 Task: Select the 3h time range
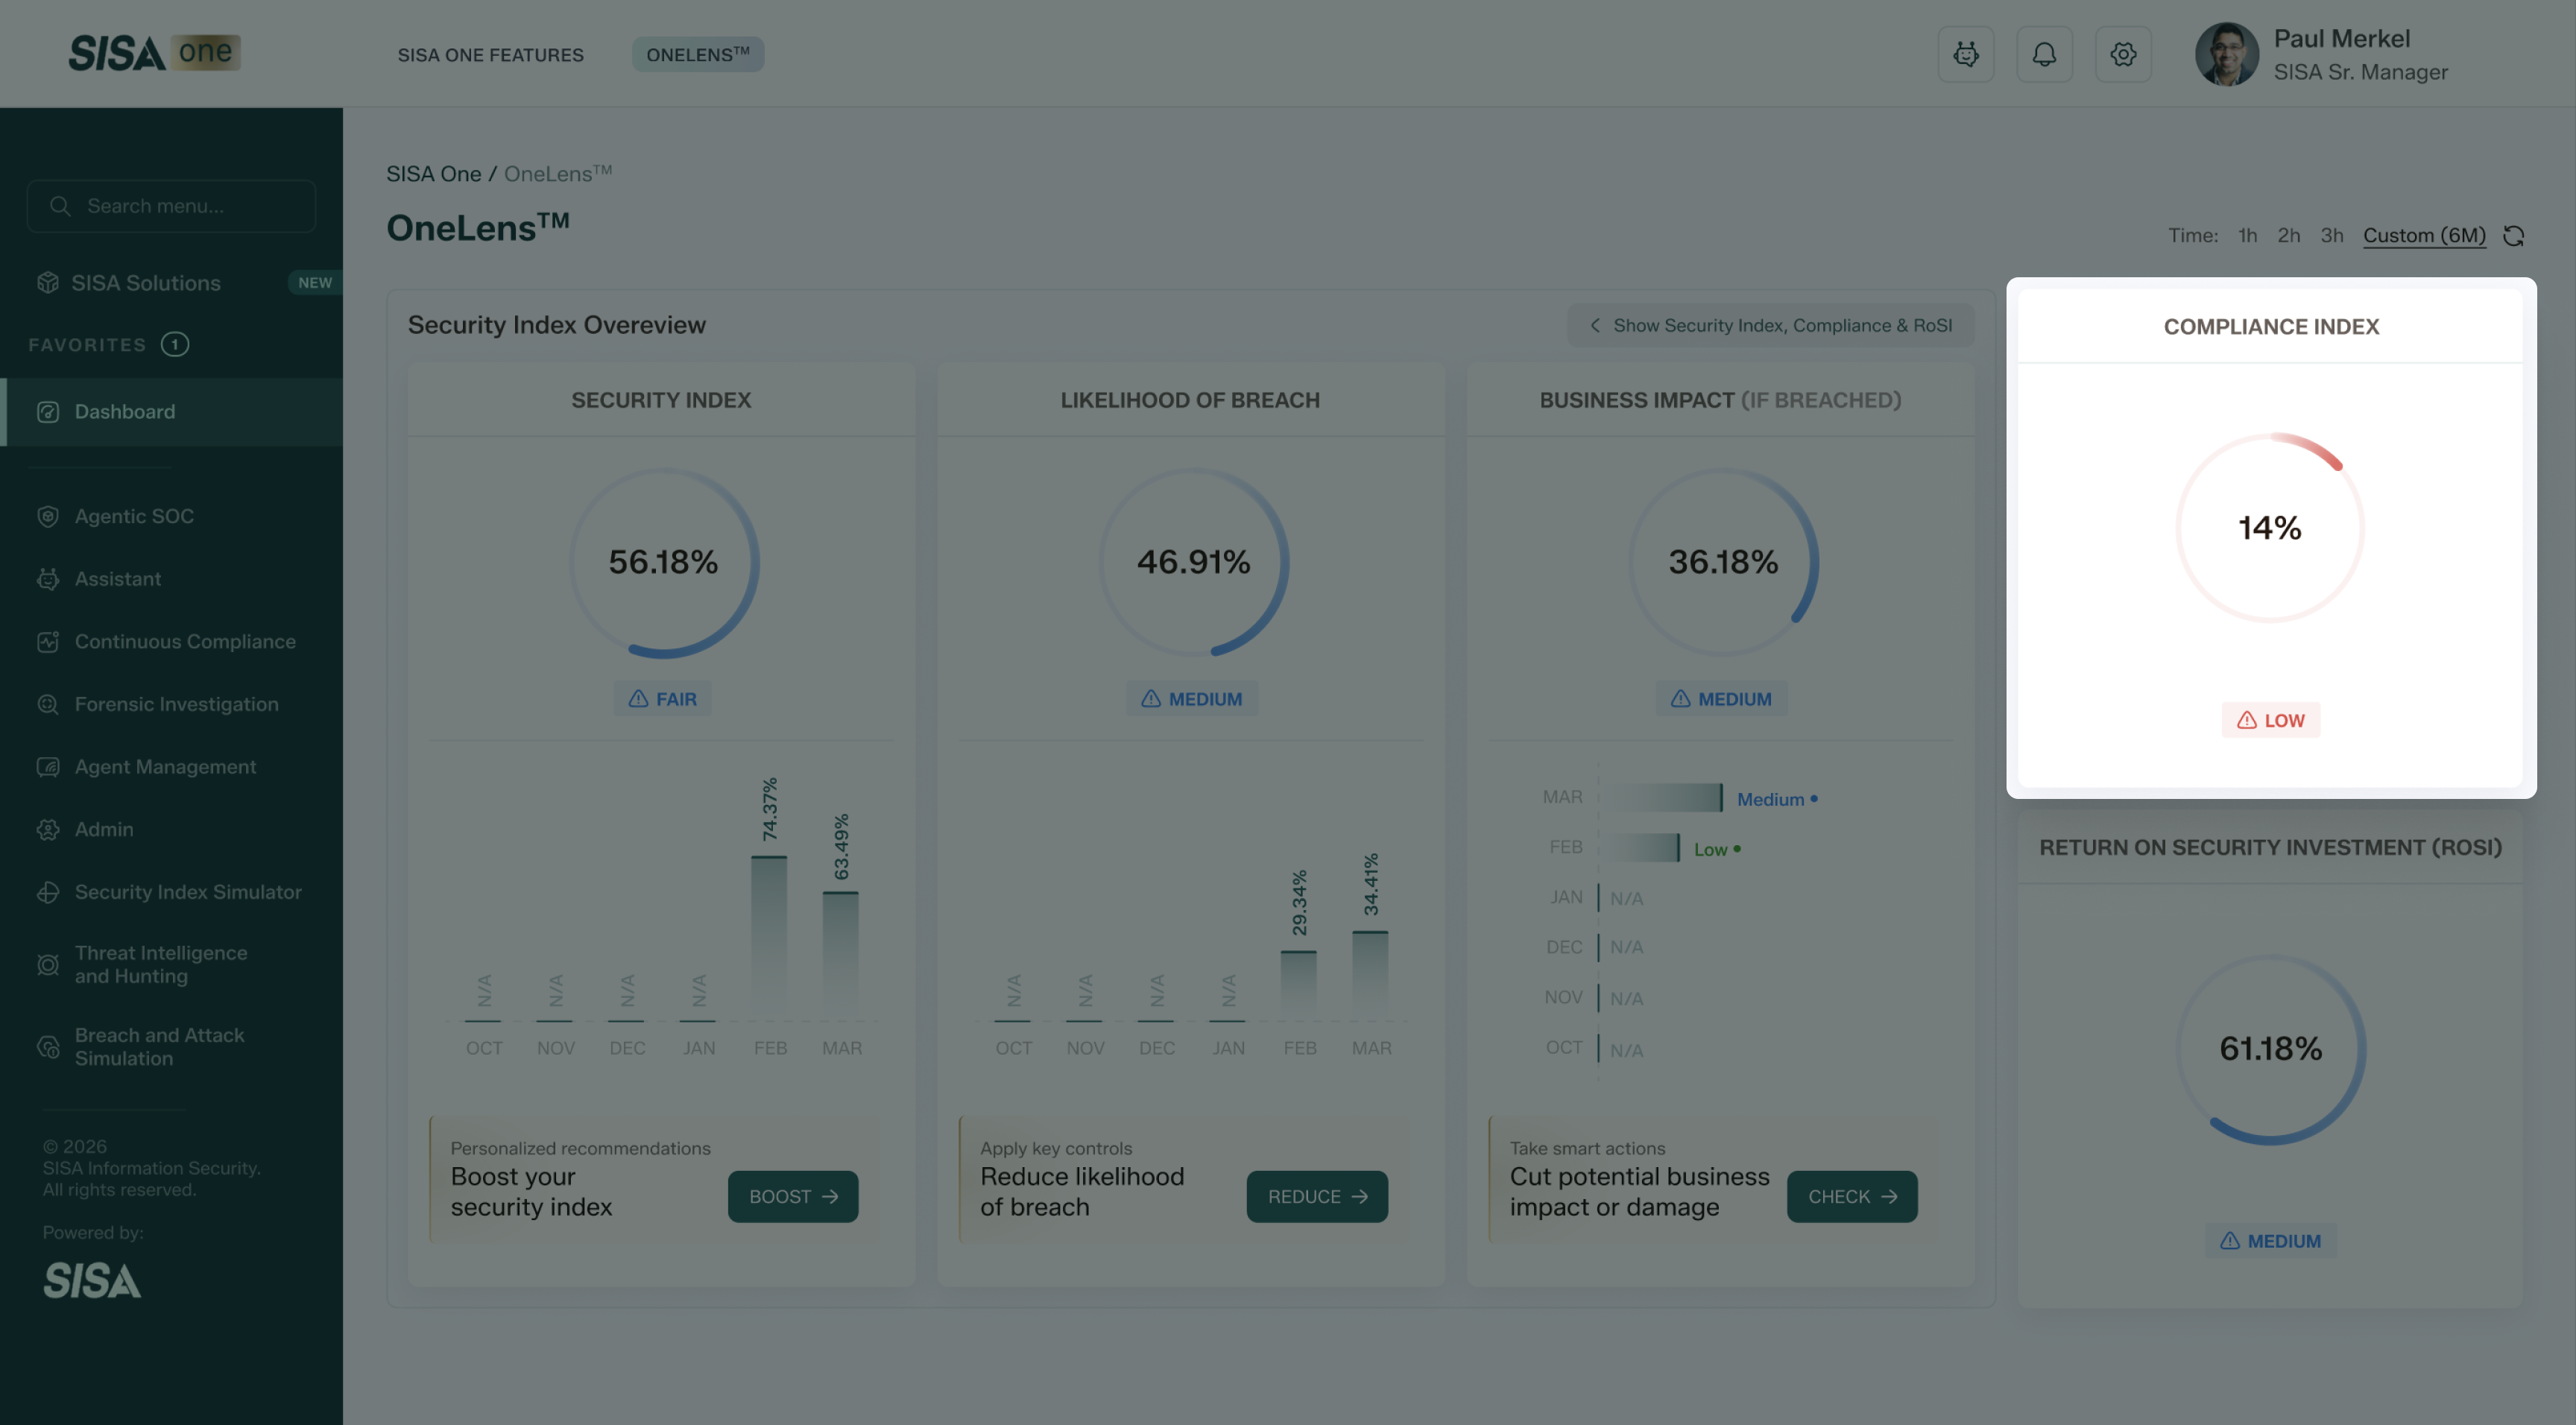(2331, 236)
